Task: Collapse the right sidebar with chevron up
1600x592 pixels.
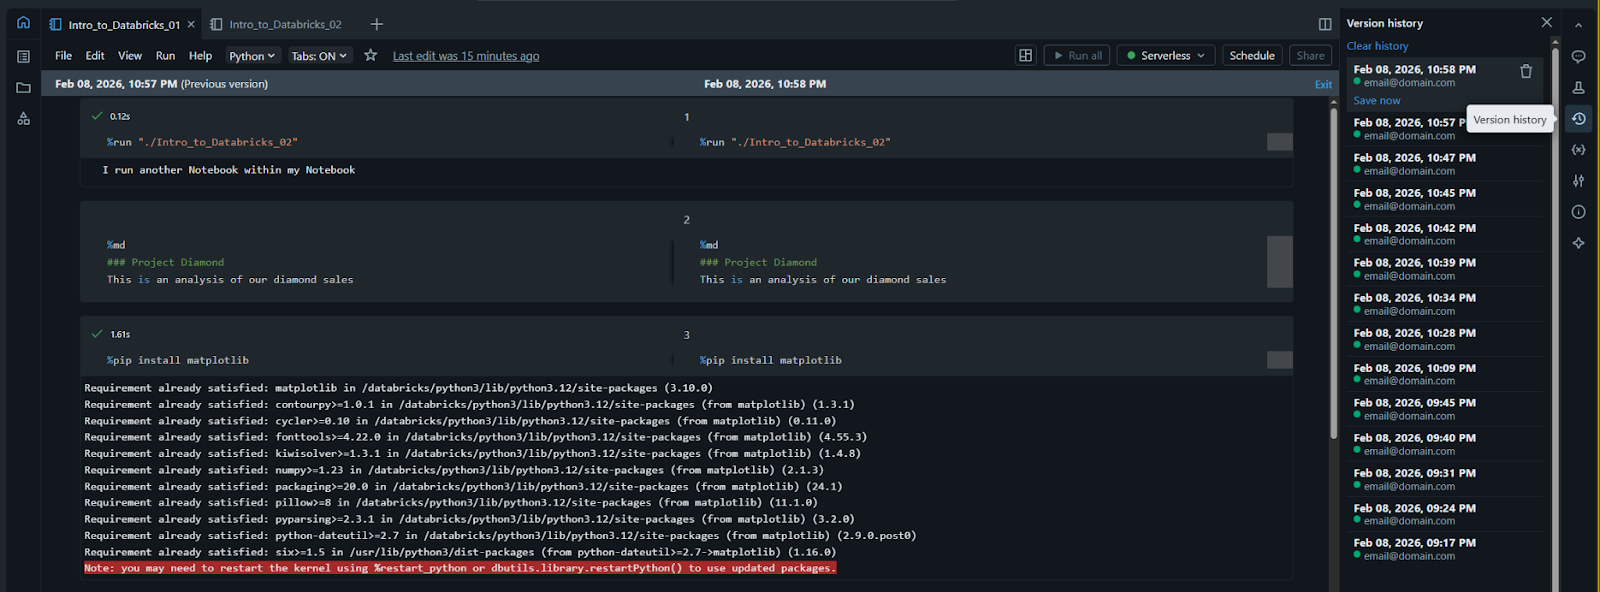Action: click(1578, 25)
